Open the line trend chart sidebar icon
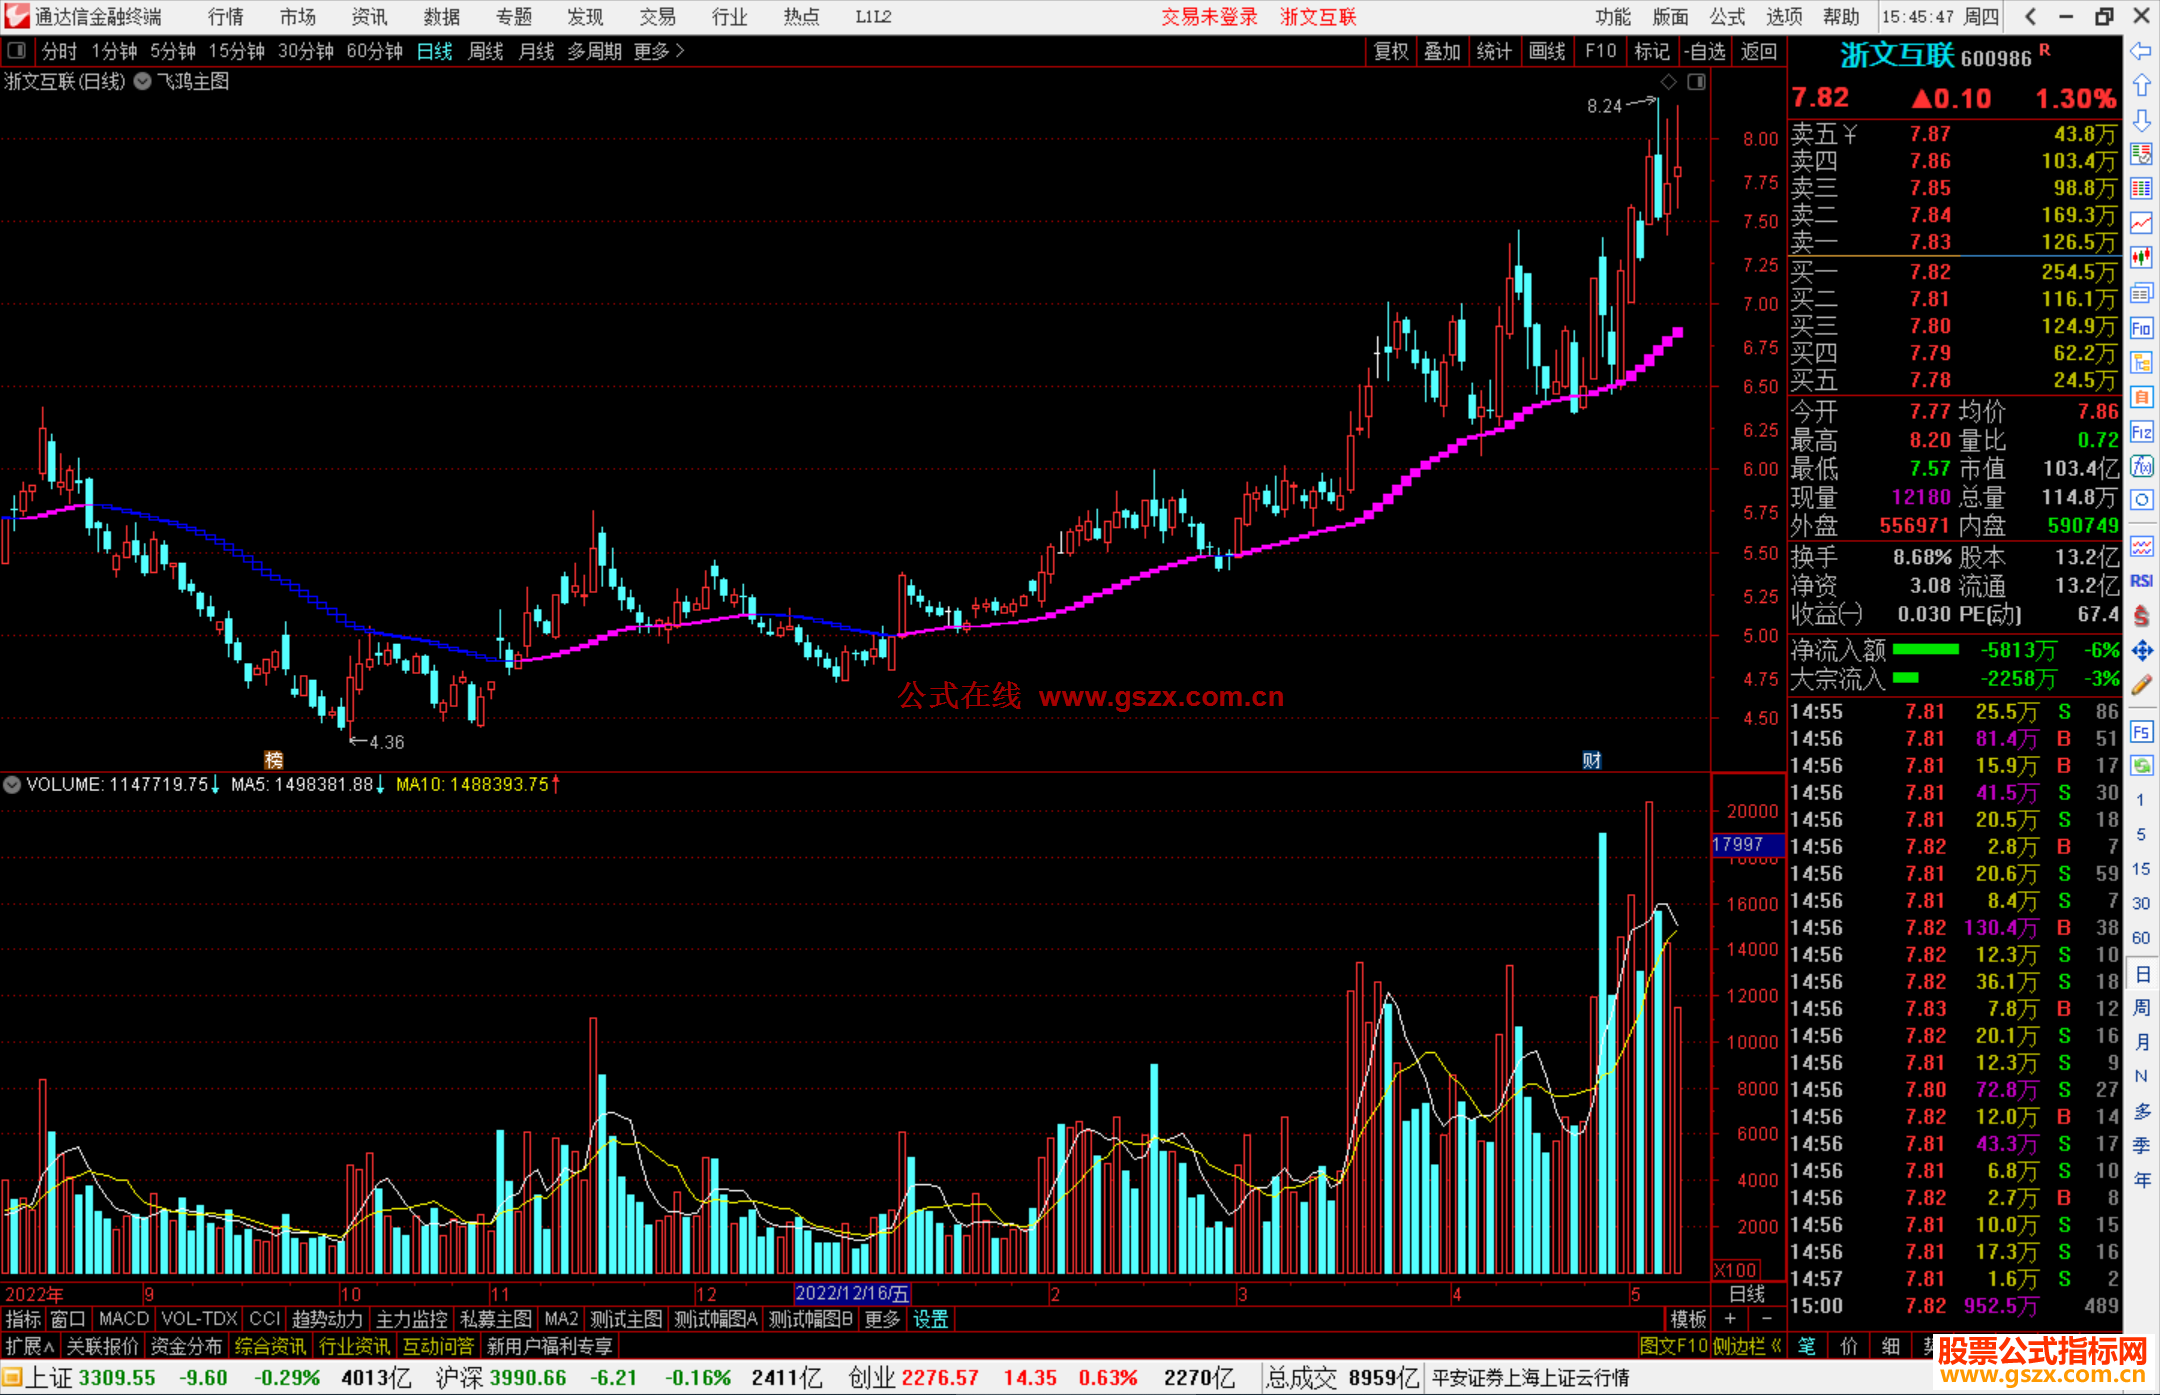 (2141, 223)
